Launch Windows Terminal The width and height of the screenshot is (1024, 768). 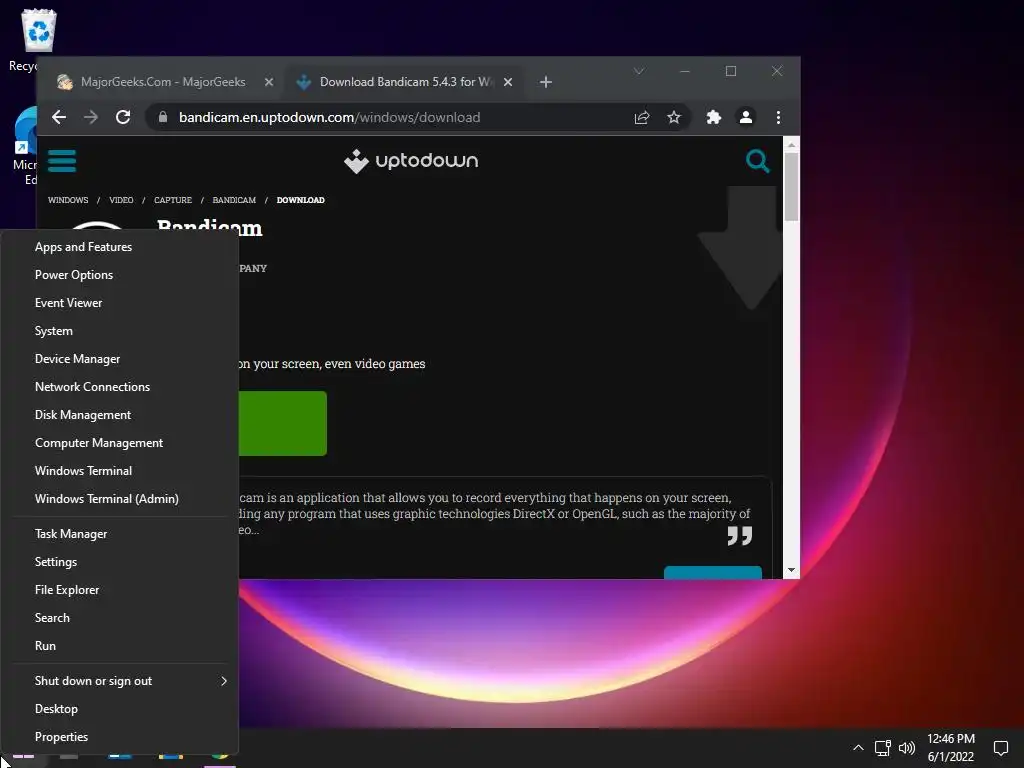(x=120, y=471)
